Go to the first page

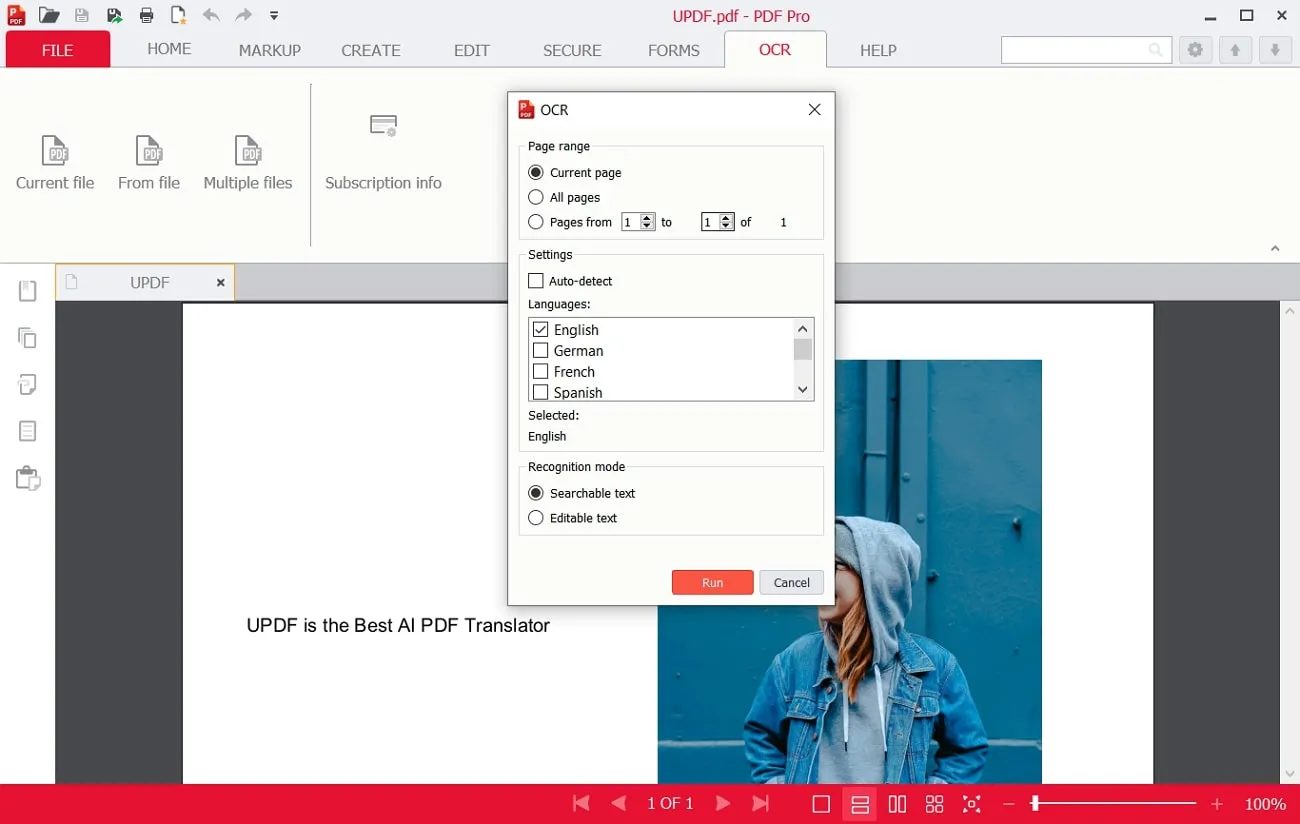(581, 803)
